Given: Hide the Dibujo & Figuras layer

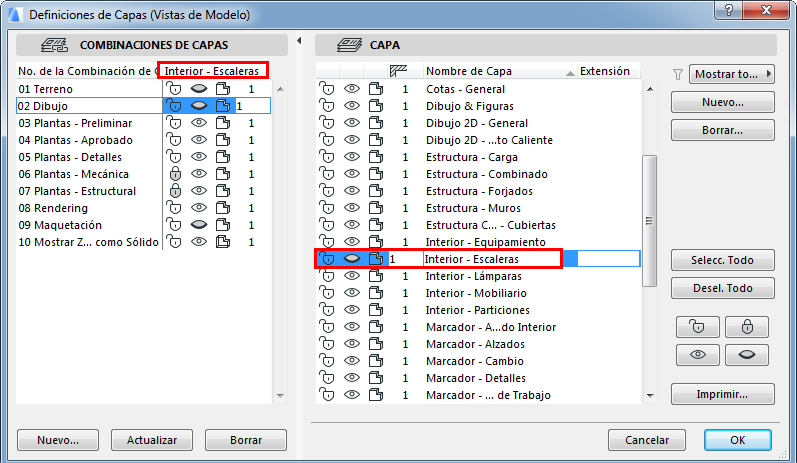Looking at the screenshot, I should (351, 106).
